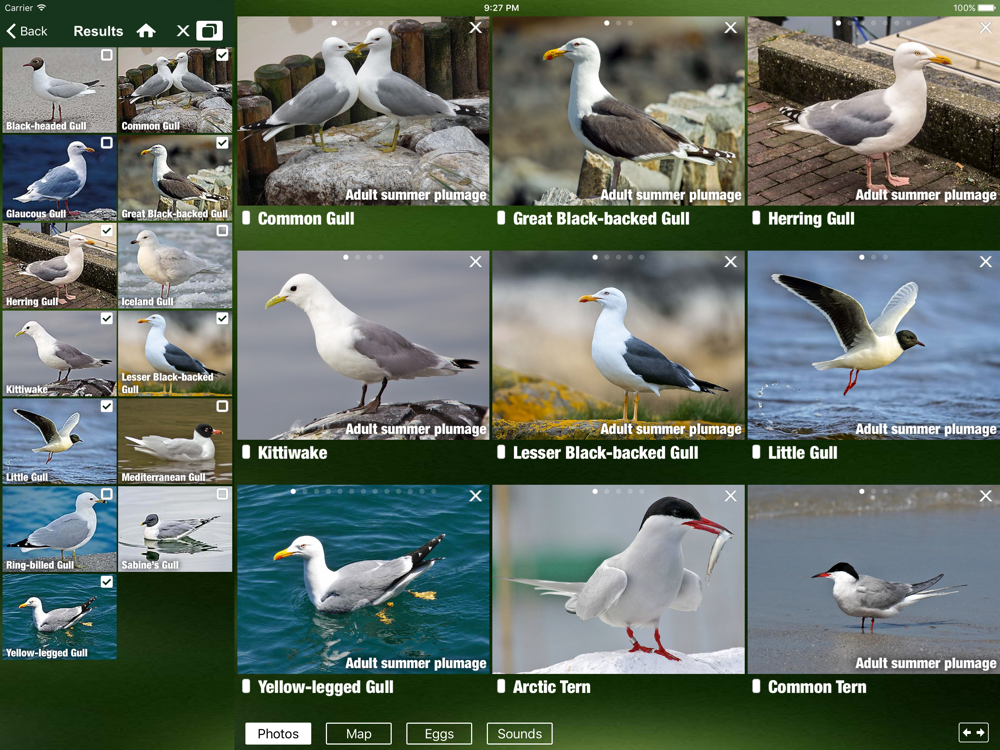The height and width of the screenshot is (750, 1000).
Task: Tap the Common Tern large photo
Action: point(874,579)
